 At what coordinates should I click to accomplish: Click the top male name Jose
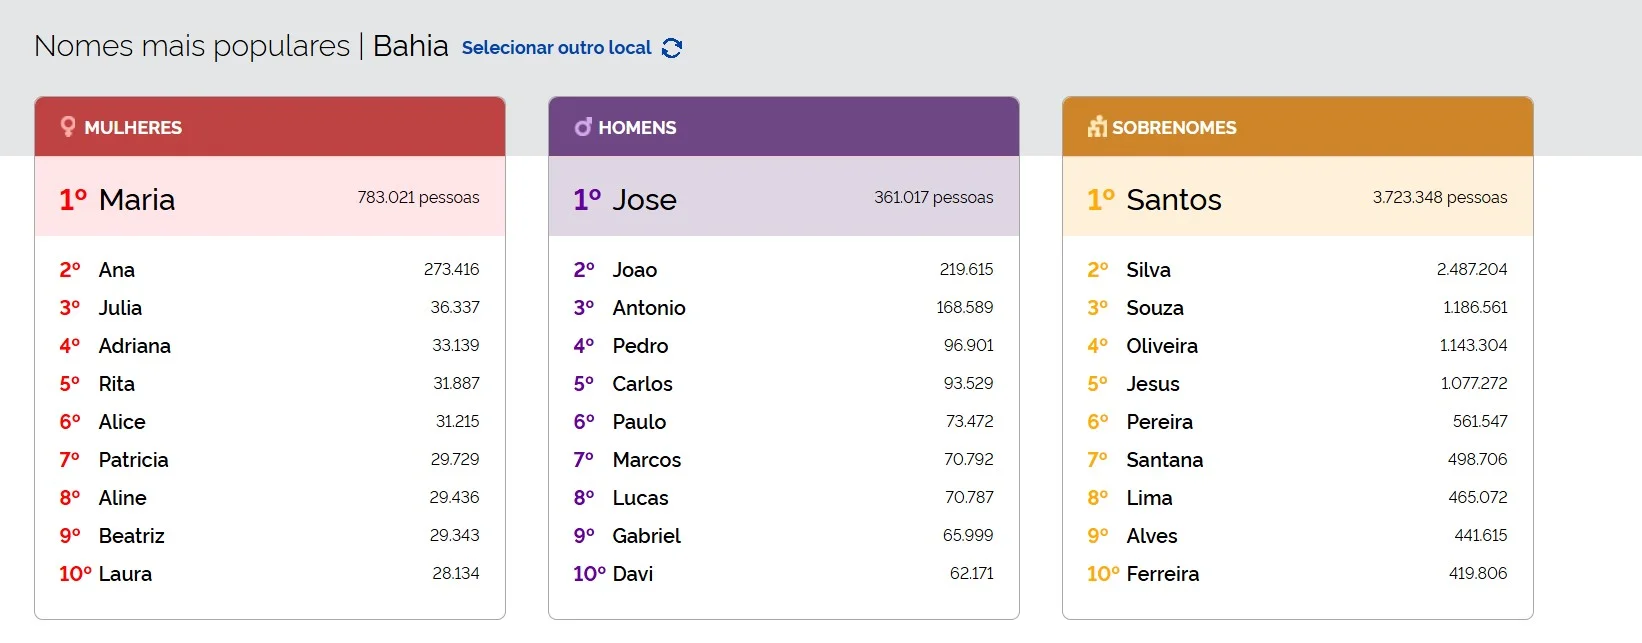pyautogui.click(x=644, y=200)
